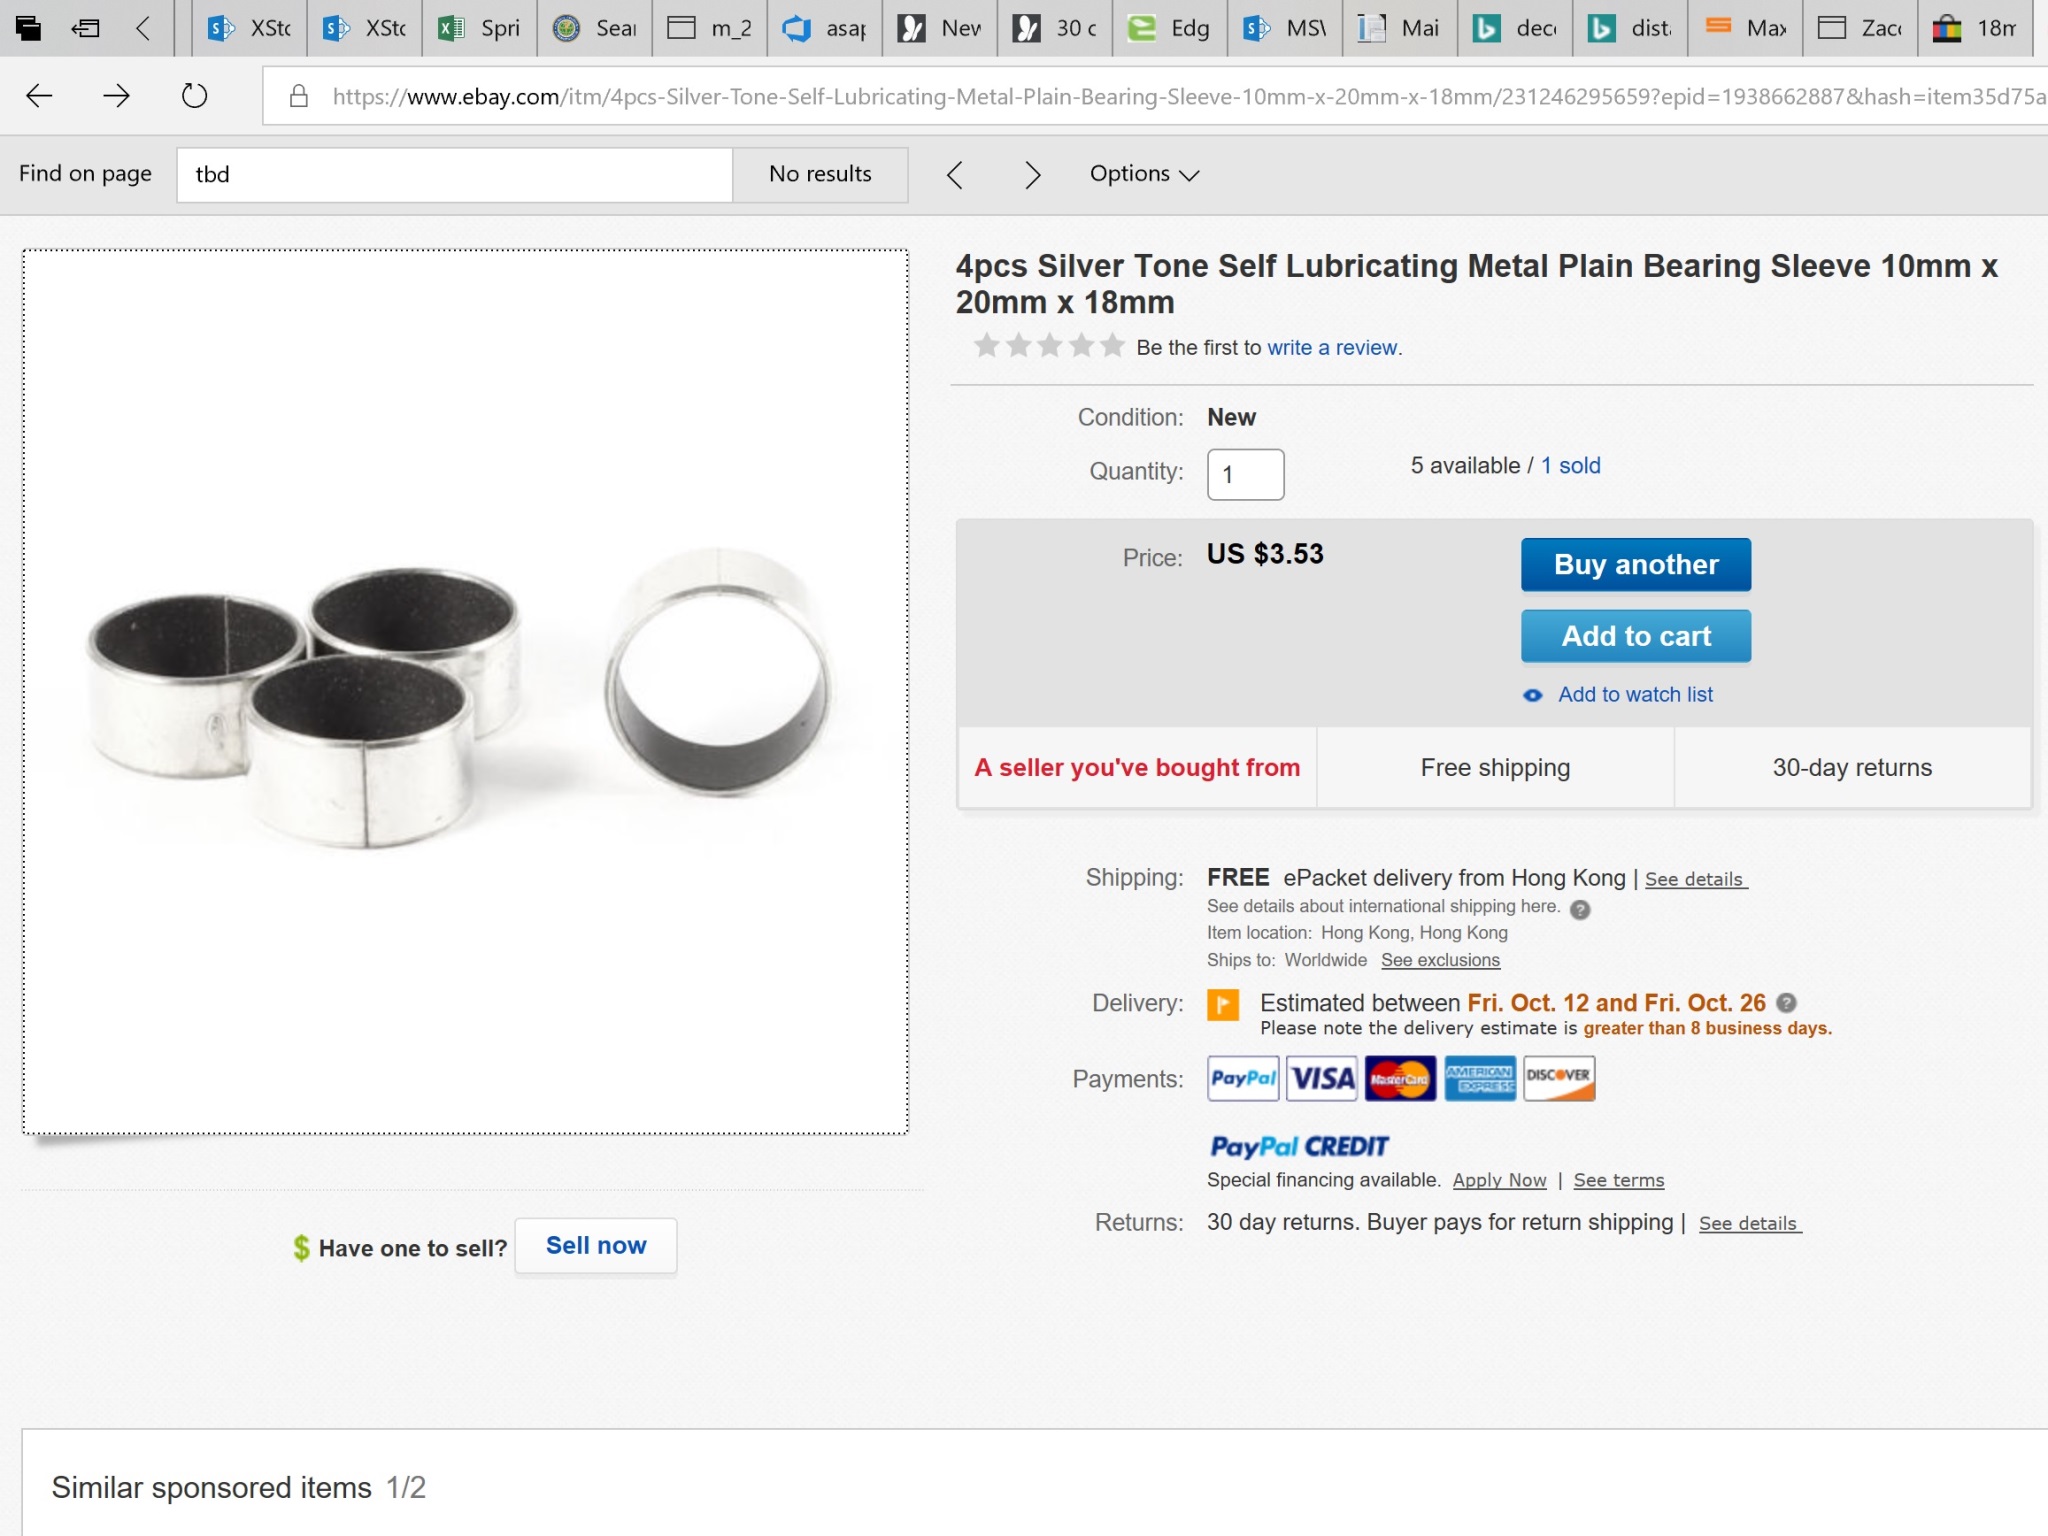Click the tab actions icon at top-left
The image size is (2048, 1536).
tap(29, 28)
